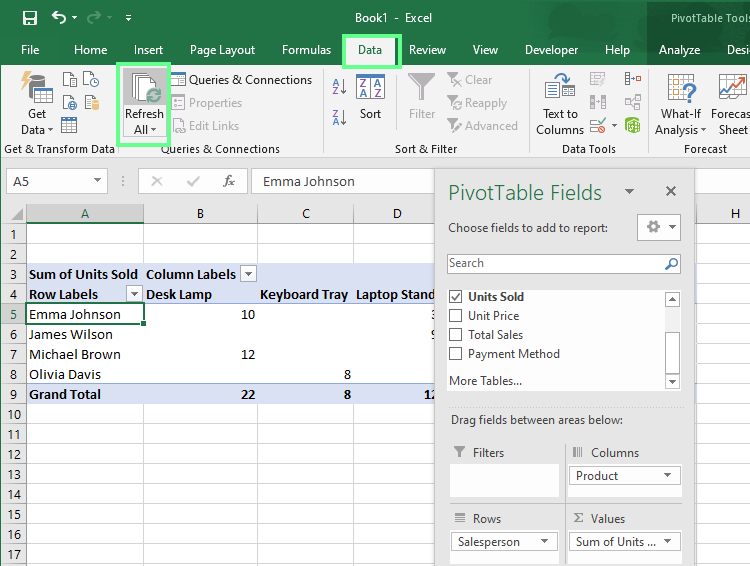The image size is (750, 566).
Task: Click the Get Data icon
Action: (x=37, y=91)
